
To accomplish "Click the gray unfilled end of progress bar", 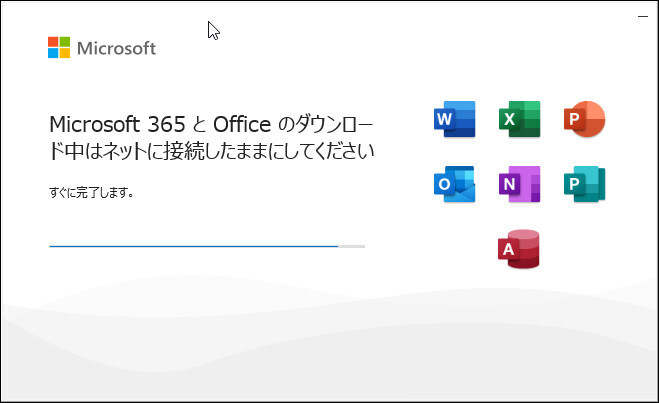I will 351,246.
